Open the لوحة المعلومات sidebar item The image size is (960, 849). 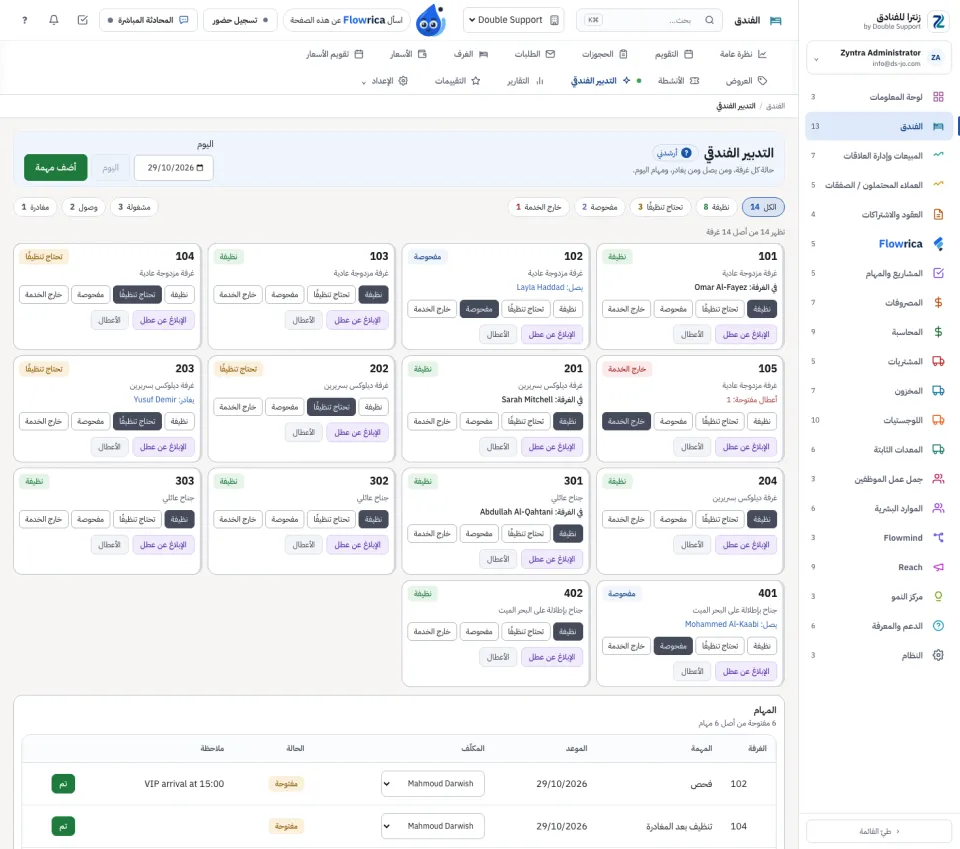[879, 97]
